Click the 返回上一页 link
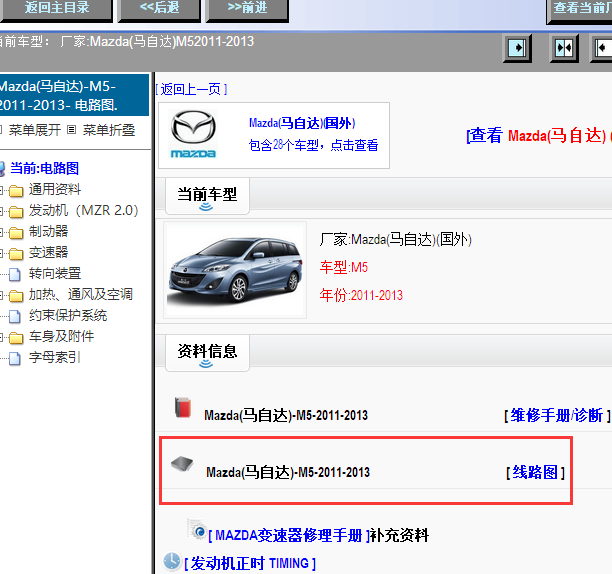The width and height of the screenshot is (612, 574). click(191, 89)
